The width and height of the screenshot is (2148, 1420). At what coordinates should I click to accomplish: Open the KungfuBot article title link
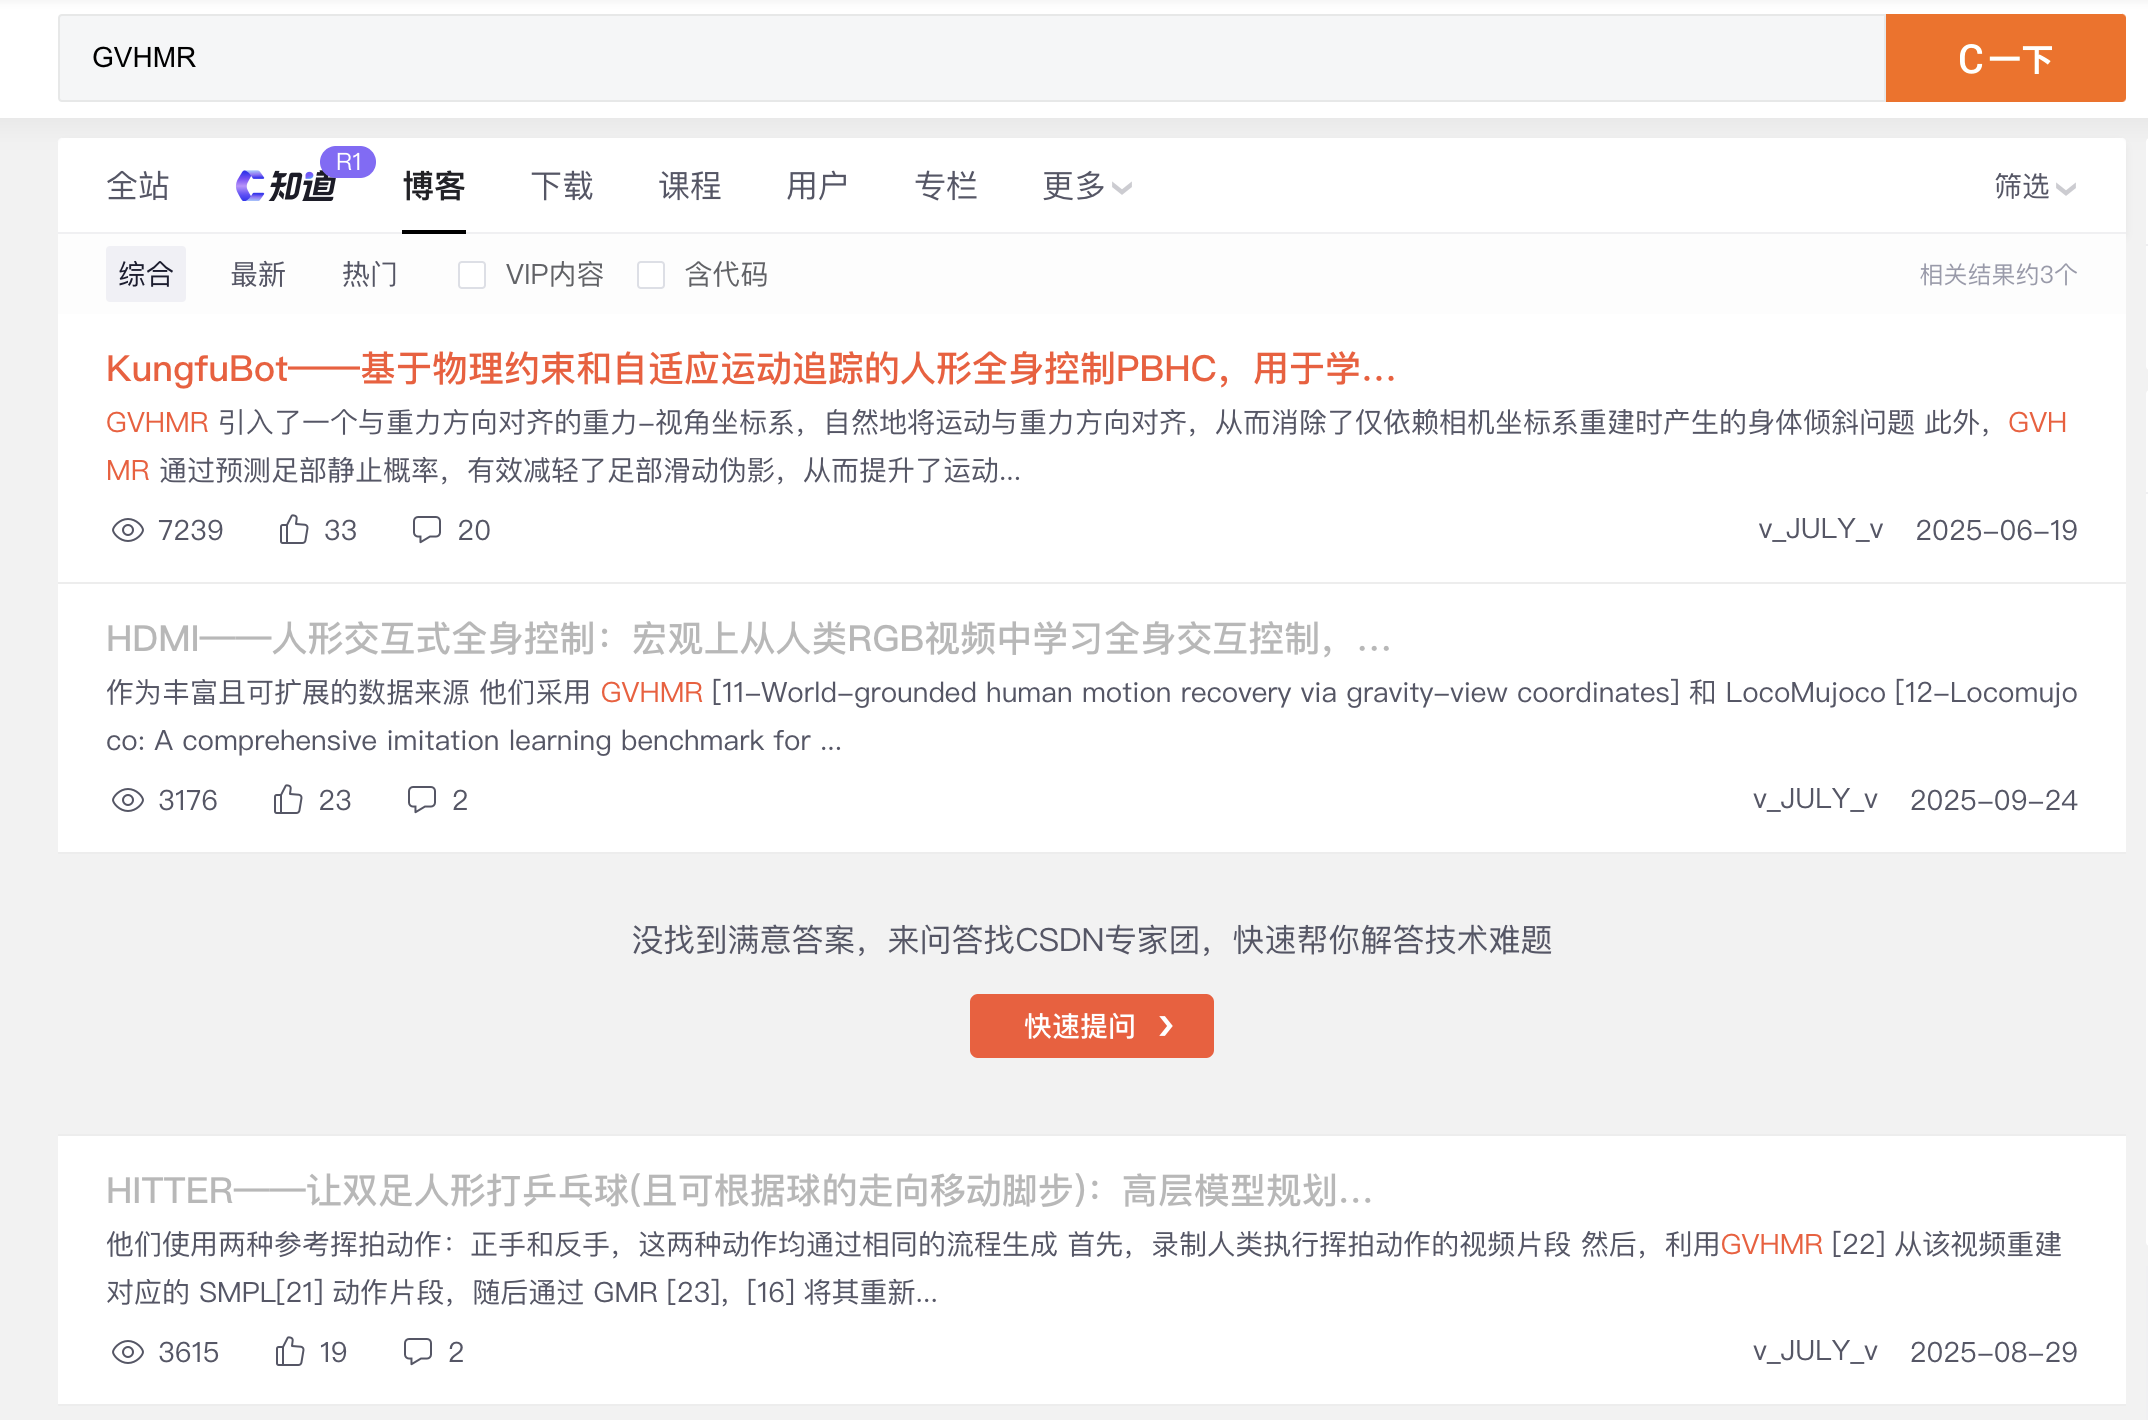[x=750, y=369]
